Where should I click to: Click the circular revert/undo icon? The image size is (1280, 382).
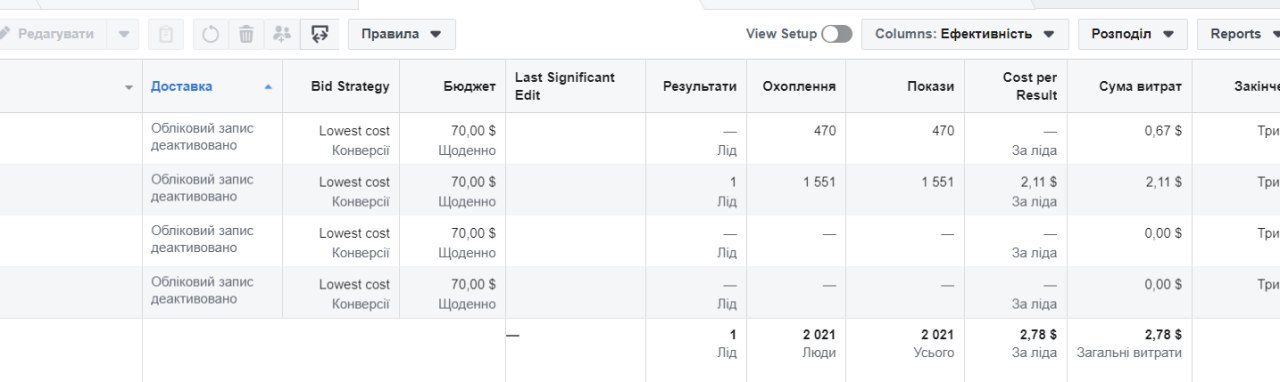[210, 34]
